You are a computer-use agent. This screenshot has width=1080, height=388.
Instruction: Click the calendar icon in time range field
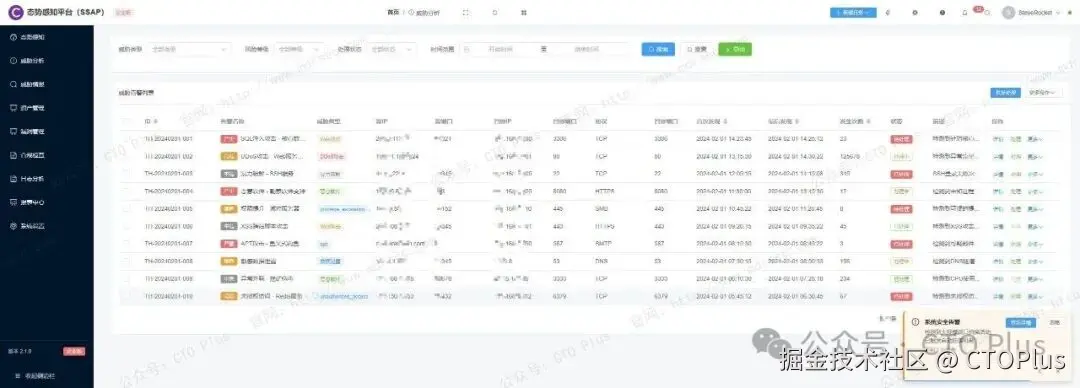tap(466, 49)
